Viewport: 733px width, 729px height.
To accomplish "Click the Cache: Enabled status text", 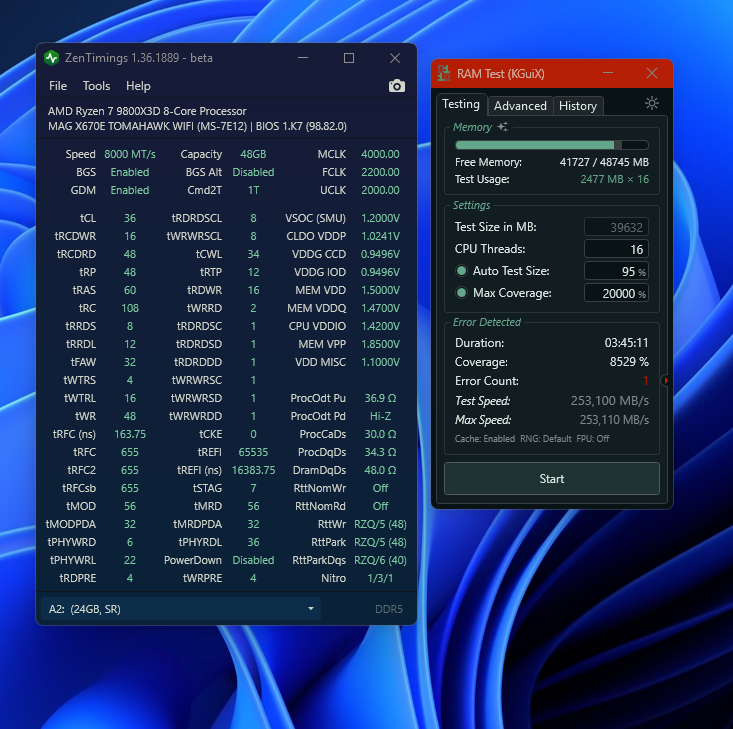I will [485, 439].
